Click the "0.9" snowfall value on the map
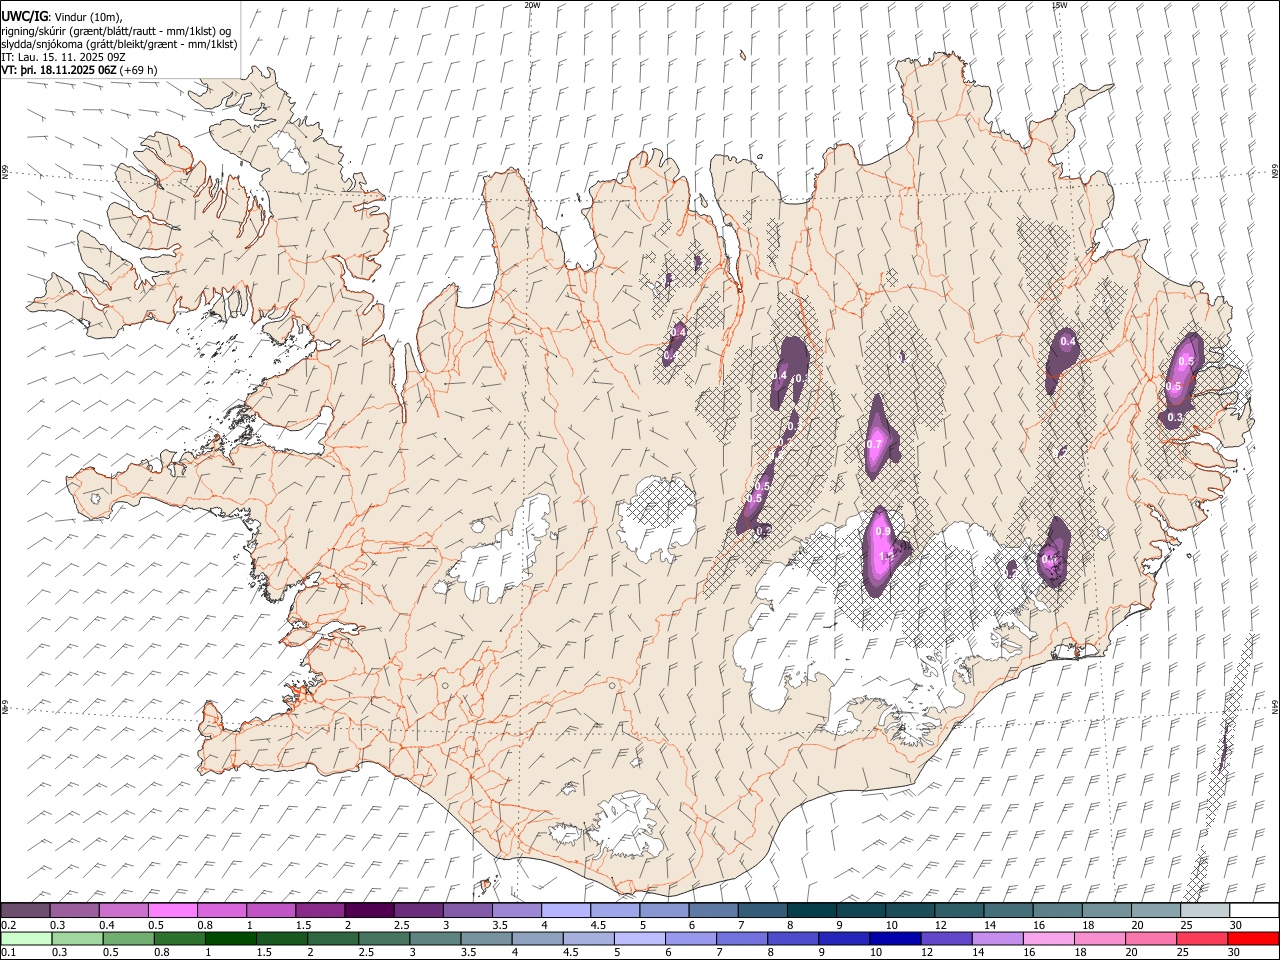 click(x=883, y=532)
